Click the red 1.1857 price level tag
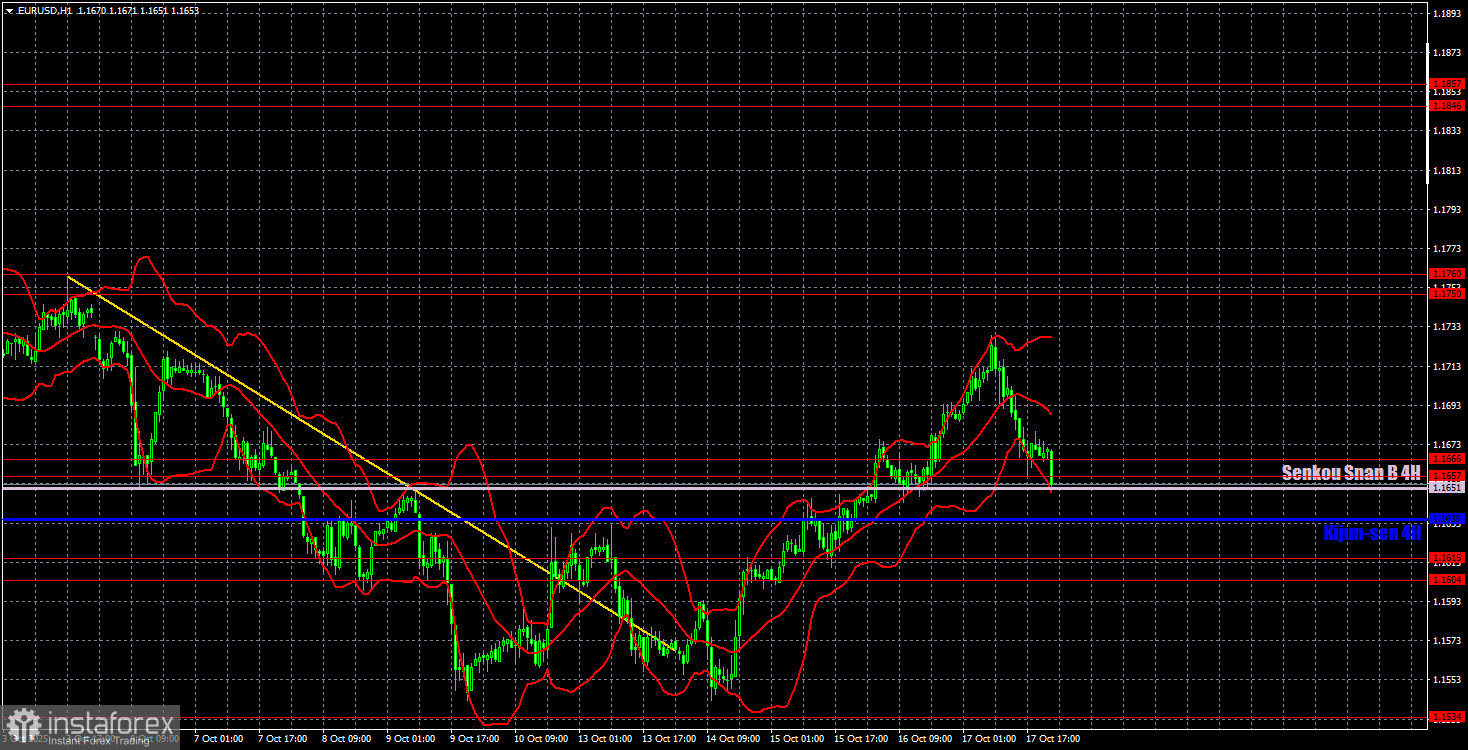 point(1447,84)
